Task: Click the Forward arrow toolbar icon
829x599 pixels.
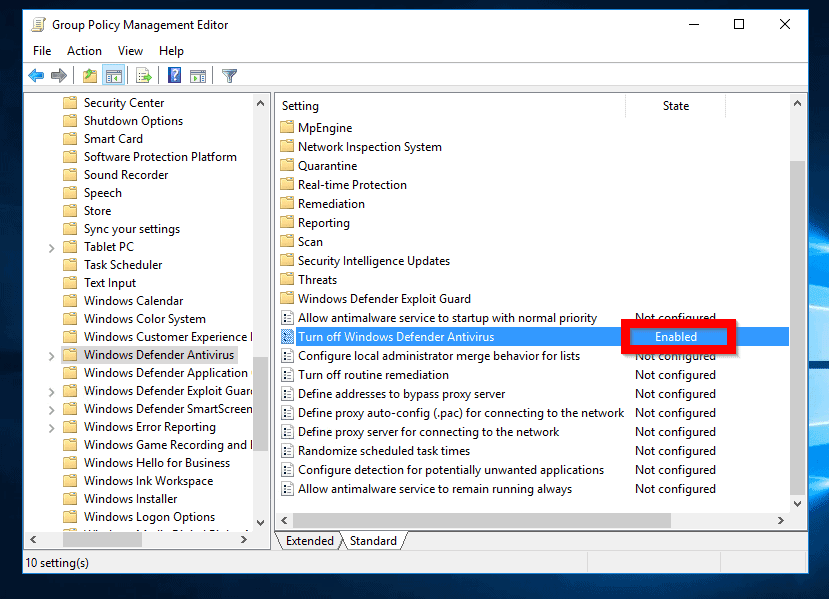Action: tap(59, 76)
